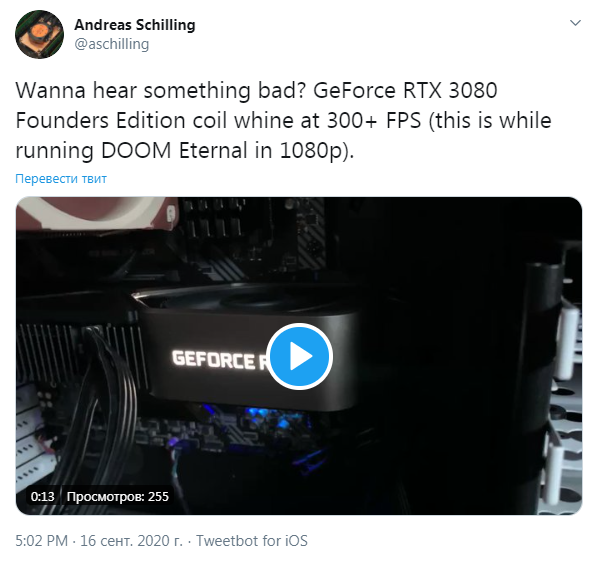The width and height of the screenshot is (598, 565).
Task: Open the 5:02 PM tweet timestamp
Action: pos(42,541)
